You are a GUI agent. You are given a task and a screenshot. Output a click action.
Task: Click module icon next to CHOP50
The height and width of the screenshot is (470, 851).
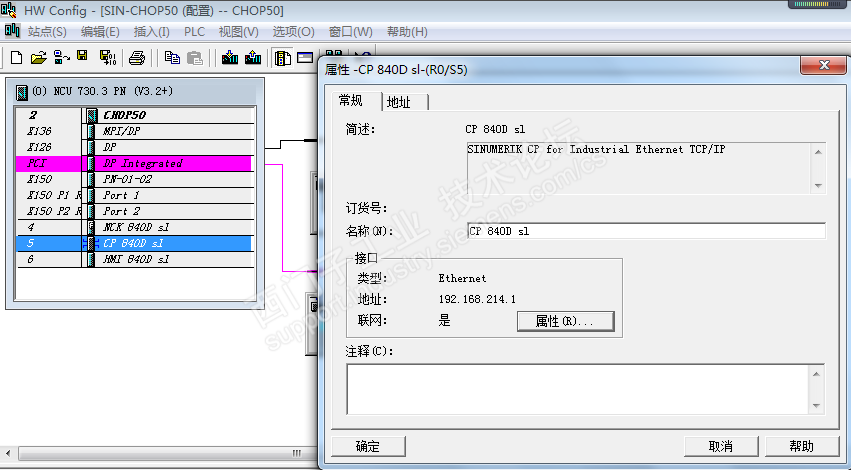92,115
